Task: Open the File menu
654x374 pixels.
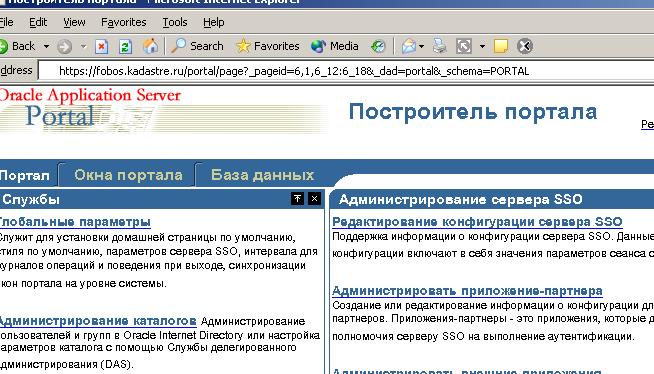Action: tap(6, 22)
